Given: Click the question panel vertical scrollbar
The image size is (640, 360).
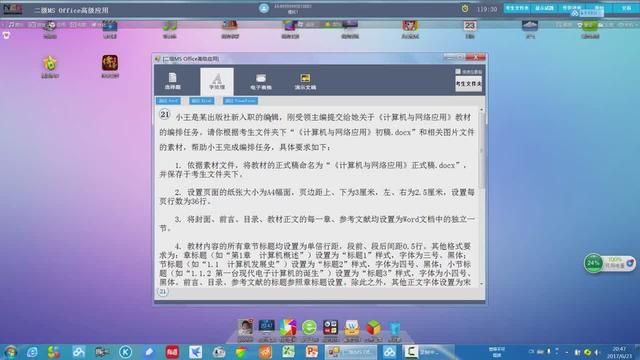Looking at the screenshot, I should [x=482, y=196].
